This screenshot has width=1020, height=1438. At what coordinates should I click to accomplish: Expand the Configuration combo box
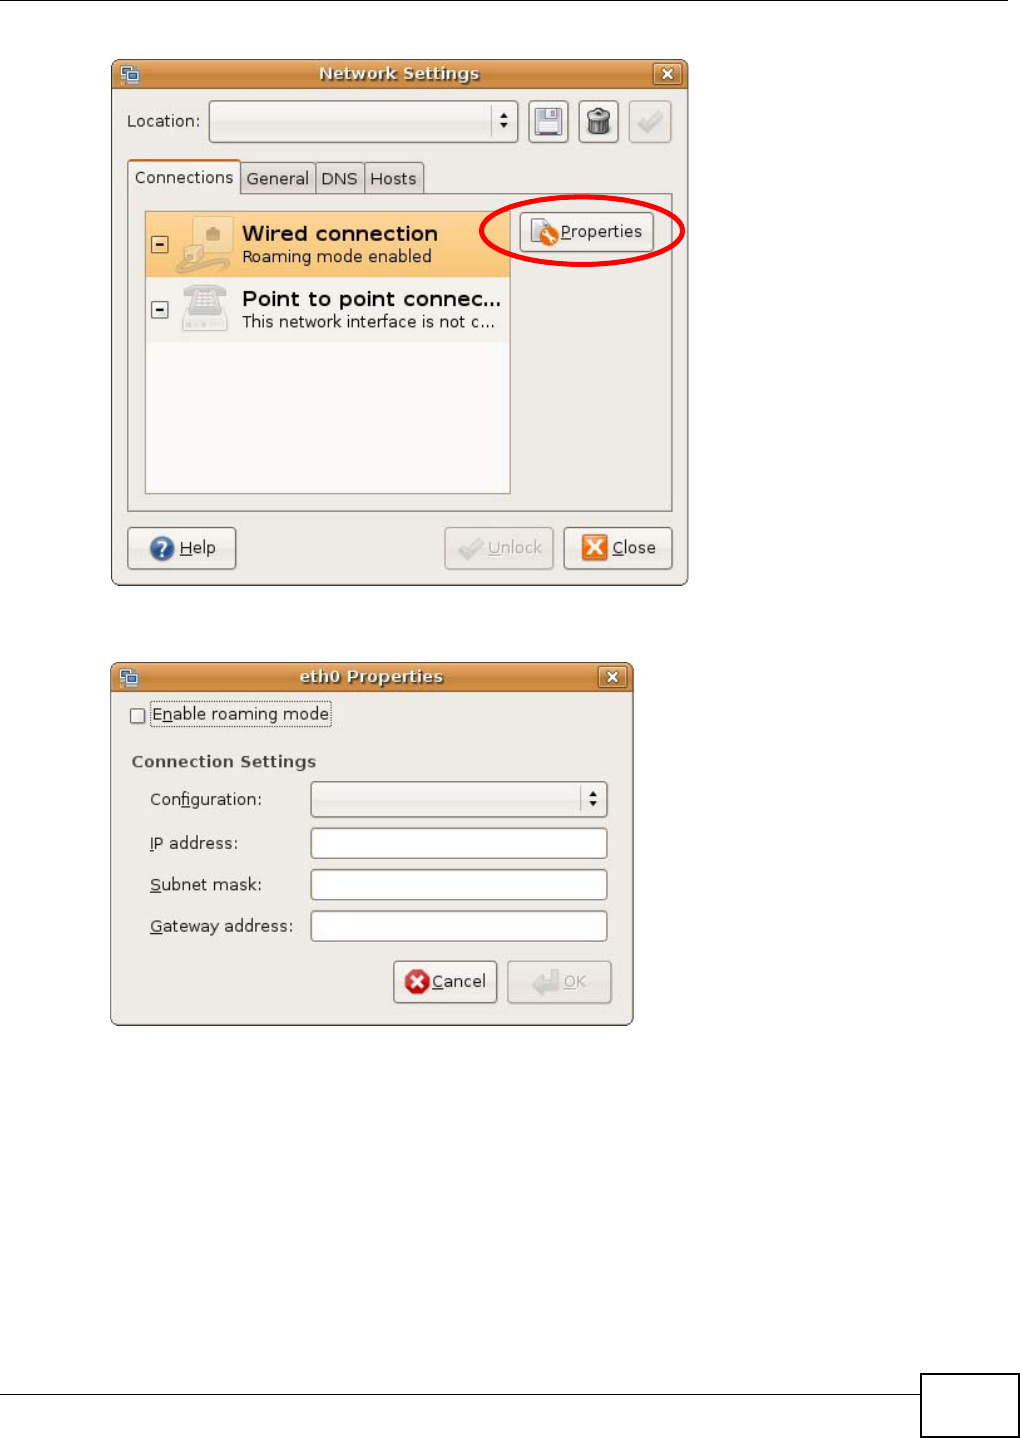click(x=459, y=799)
